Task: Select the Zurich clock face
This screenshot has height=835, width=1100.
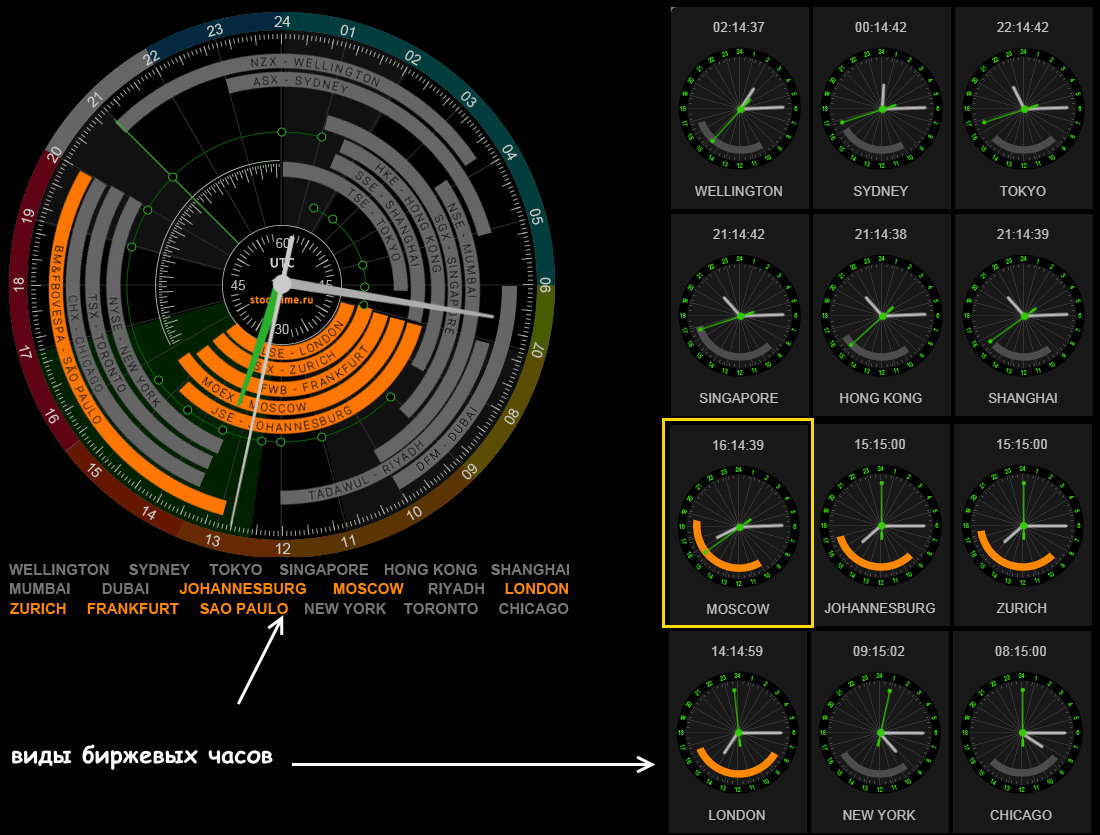Action: point(1023,526)
